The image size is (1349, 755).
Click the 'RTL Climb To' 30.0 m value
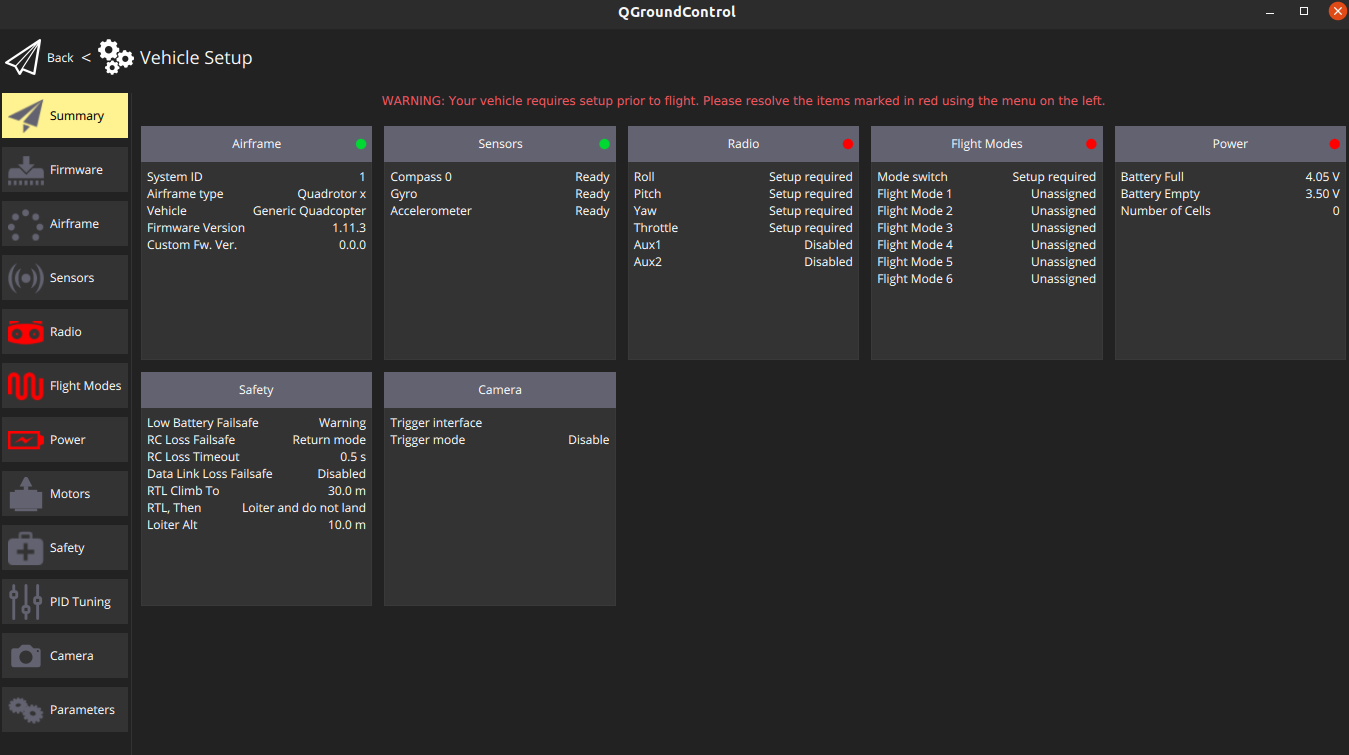point(347,491)
